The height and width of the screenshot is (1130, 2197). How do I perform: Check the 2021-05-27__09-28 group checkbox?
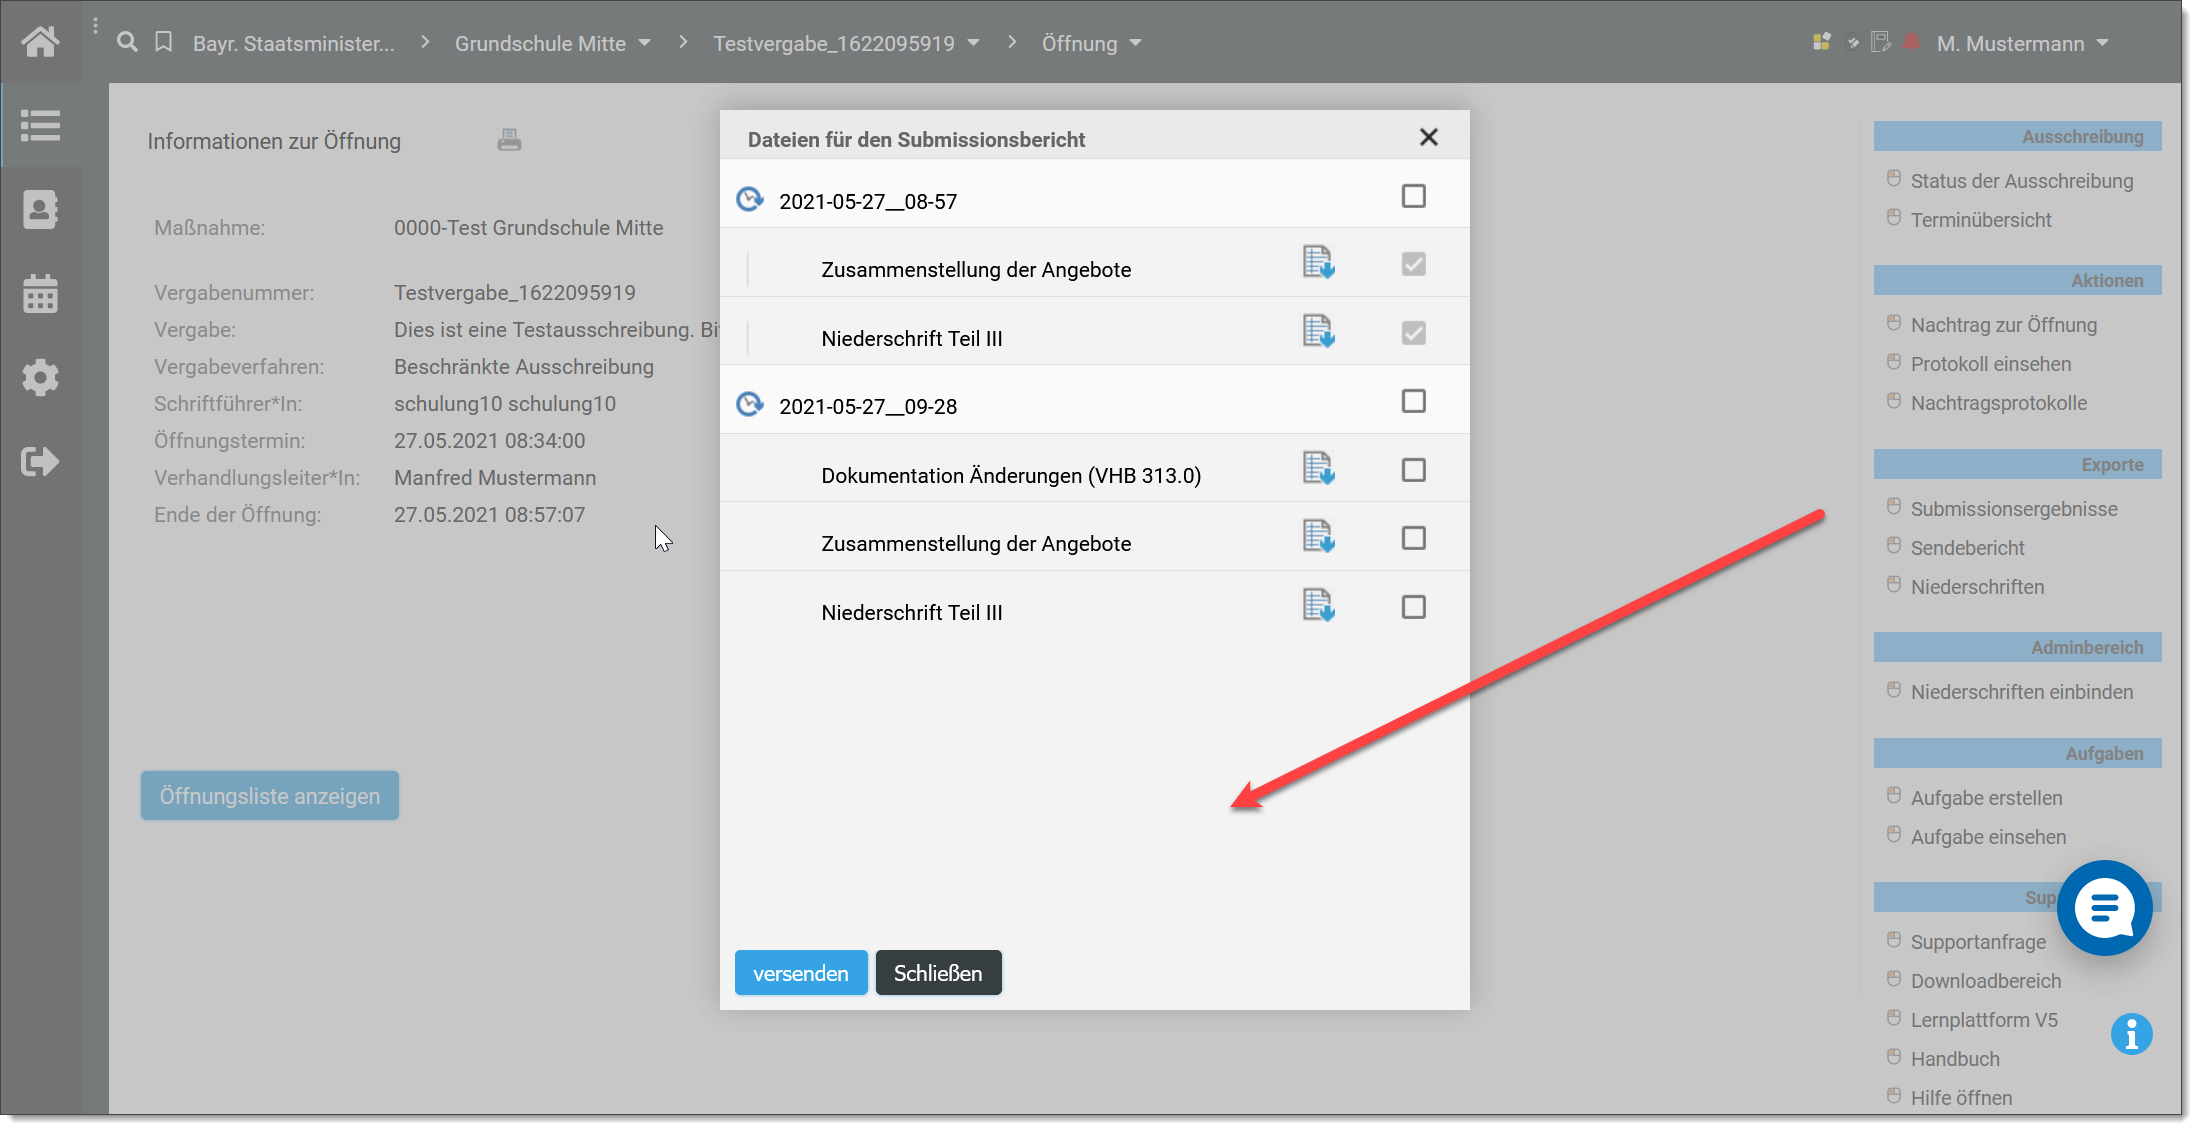1414,401
